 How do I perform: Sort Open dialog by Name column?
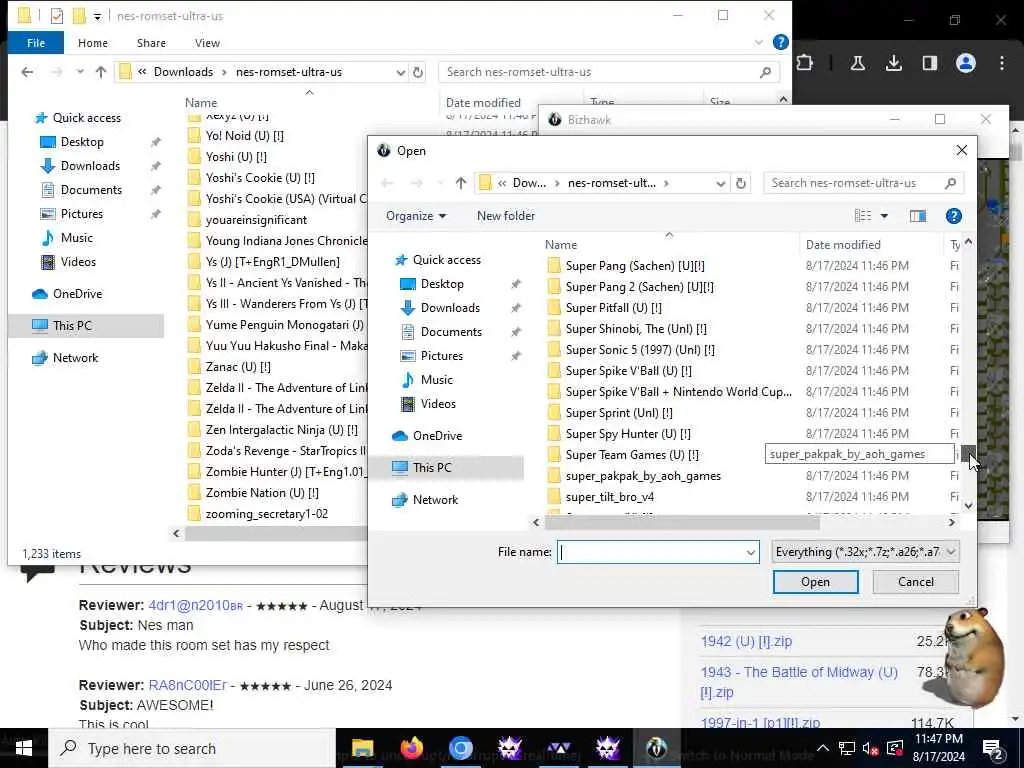(x=561, y=244)
